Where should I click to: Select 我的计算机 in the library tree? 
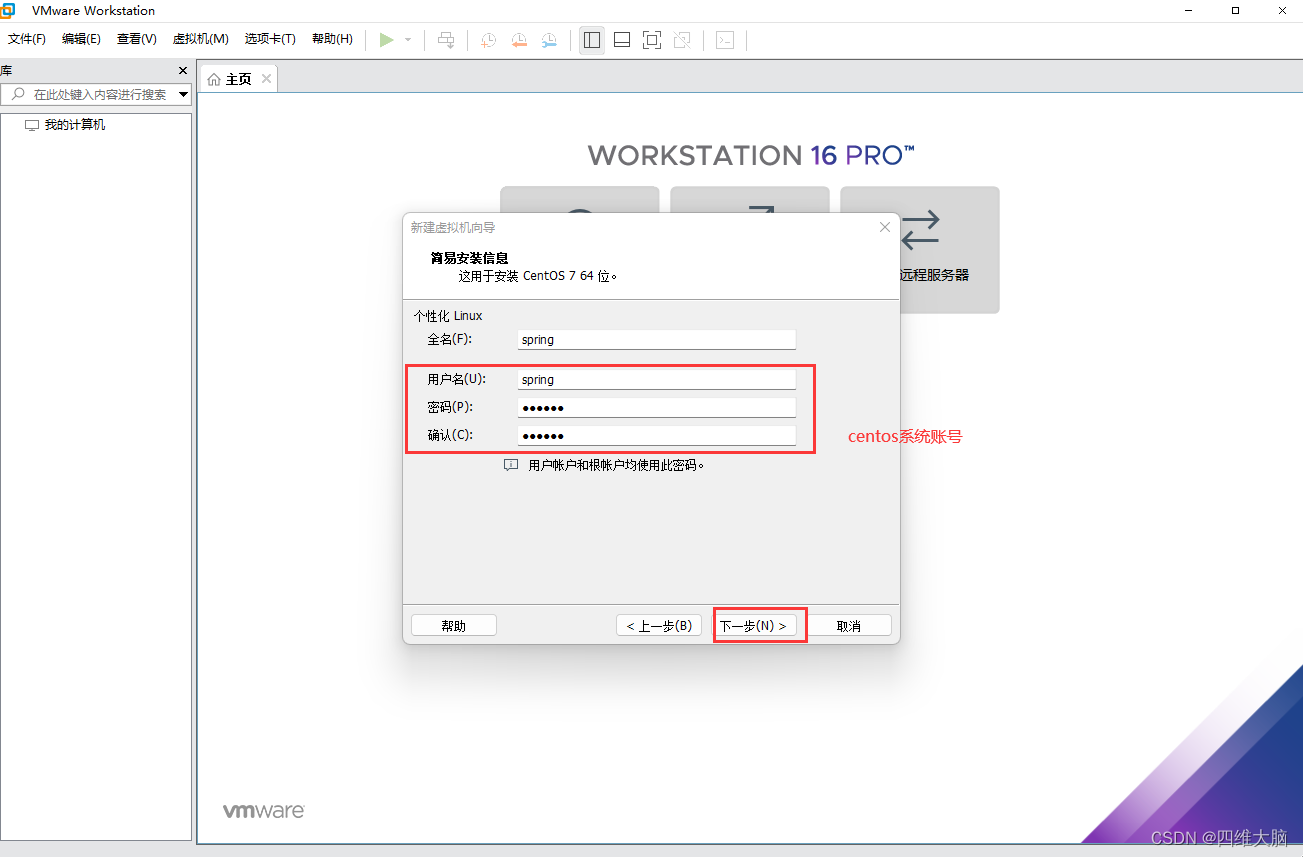click(x=74, y=125)
